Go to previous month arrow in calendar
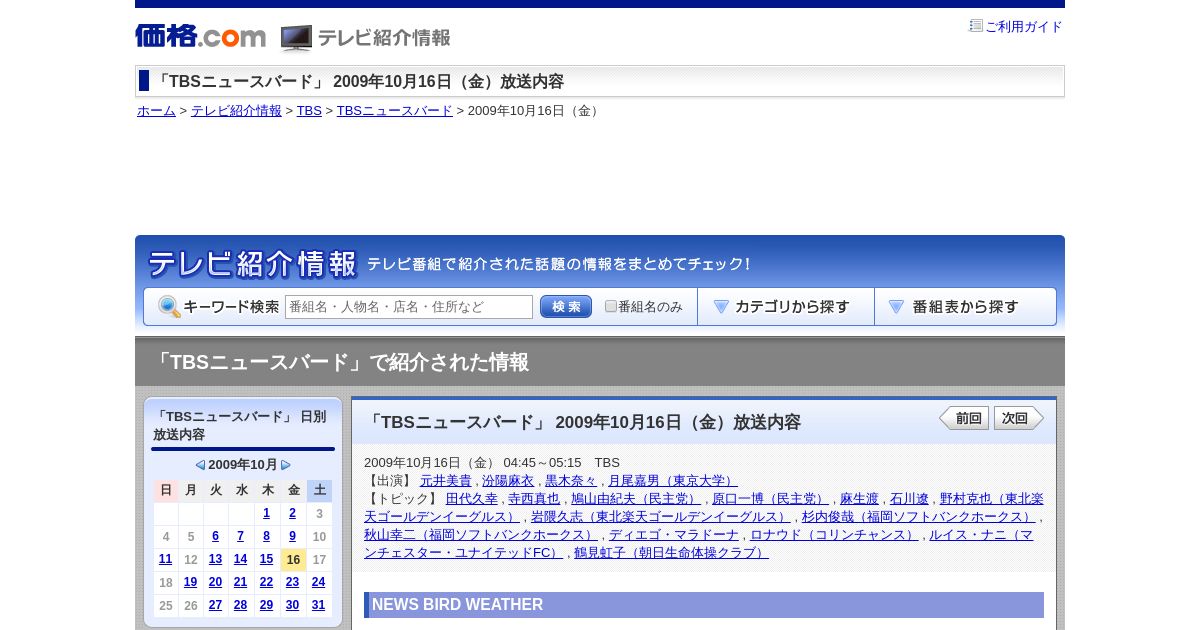 pyautogui.click(x=200, y=465)
